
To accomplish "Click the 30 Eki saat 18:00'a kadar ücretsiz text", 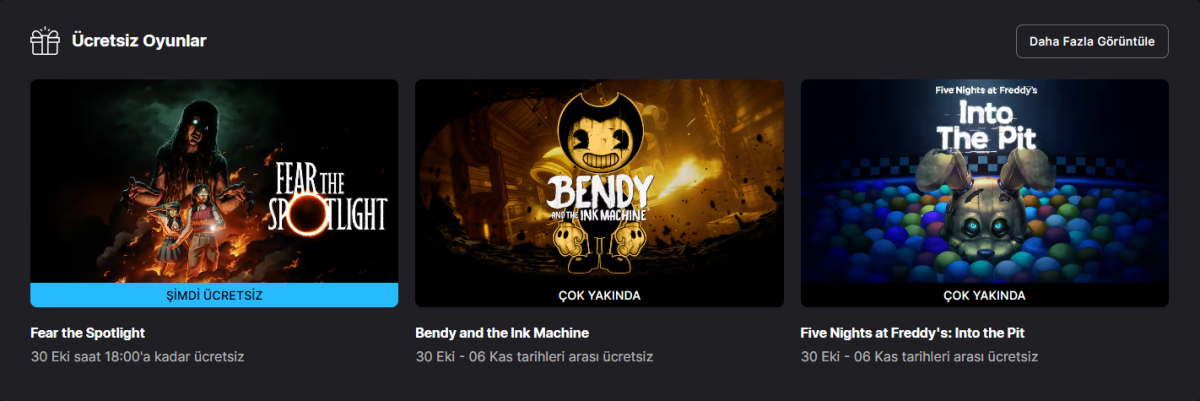I will (137, 356).
